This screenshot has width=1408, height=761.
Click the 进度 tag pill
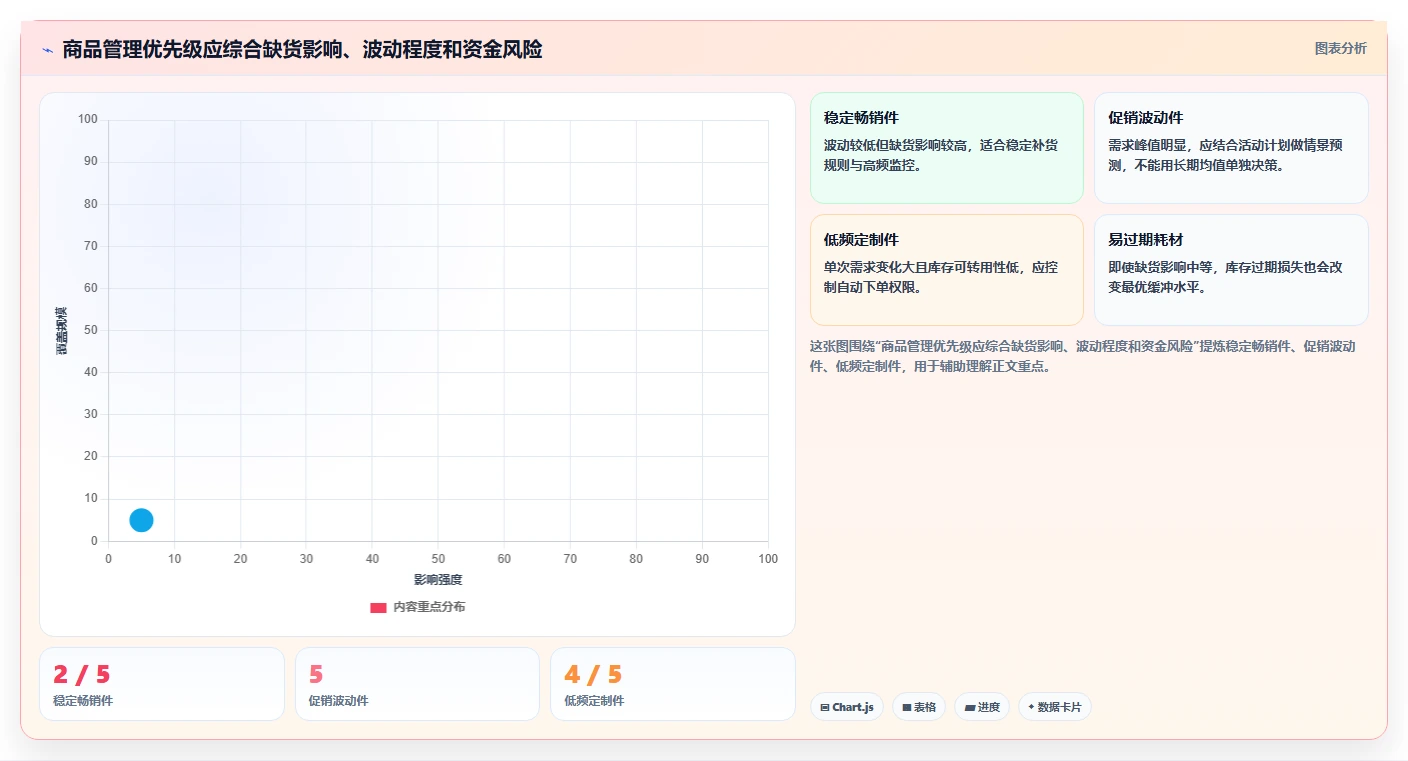tap(982, 707)
